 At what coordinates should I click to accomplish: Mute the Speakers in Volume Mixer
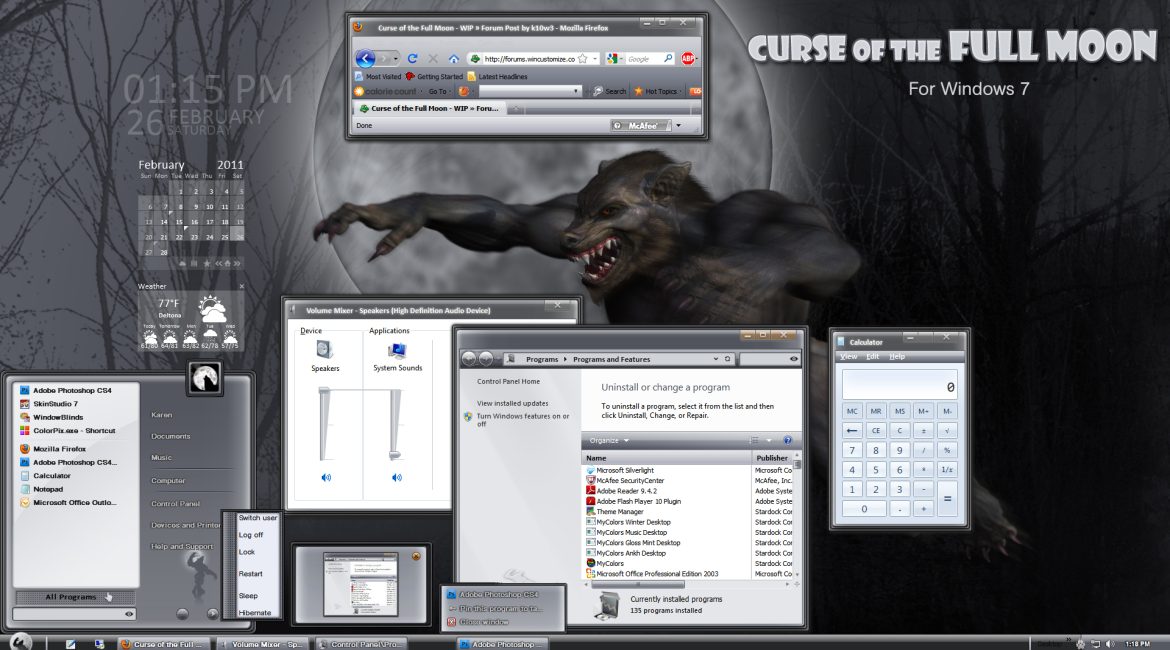[x=326, y=478]
